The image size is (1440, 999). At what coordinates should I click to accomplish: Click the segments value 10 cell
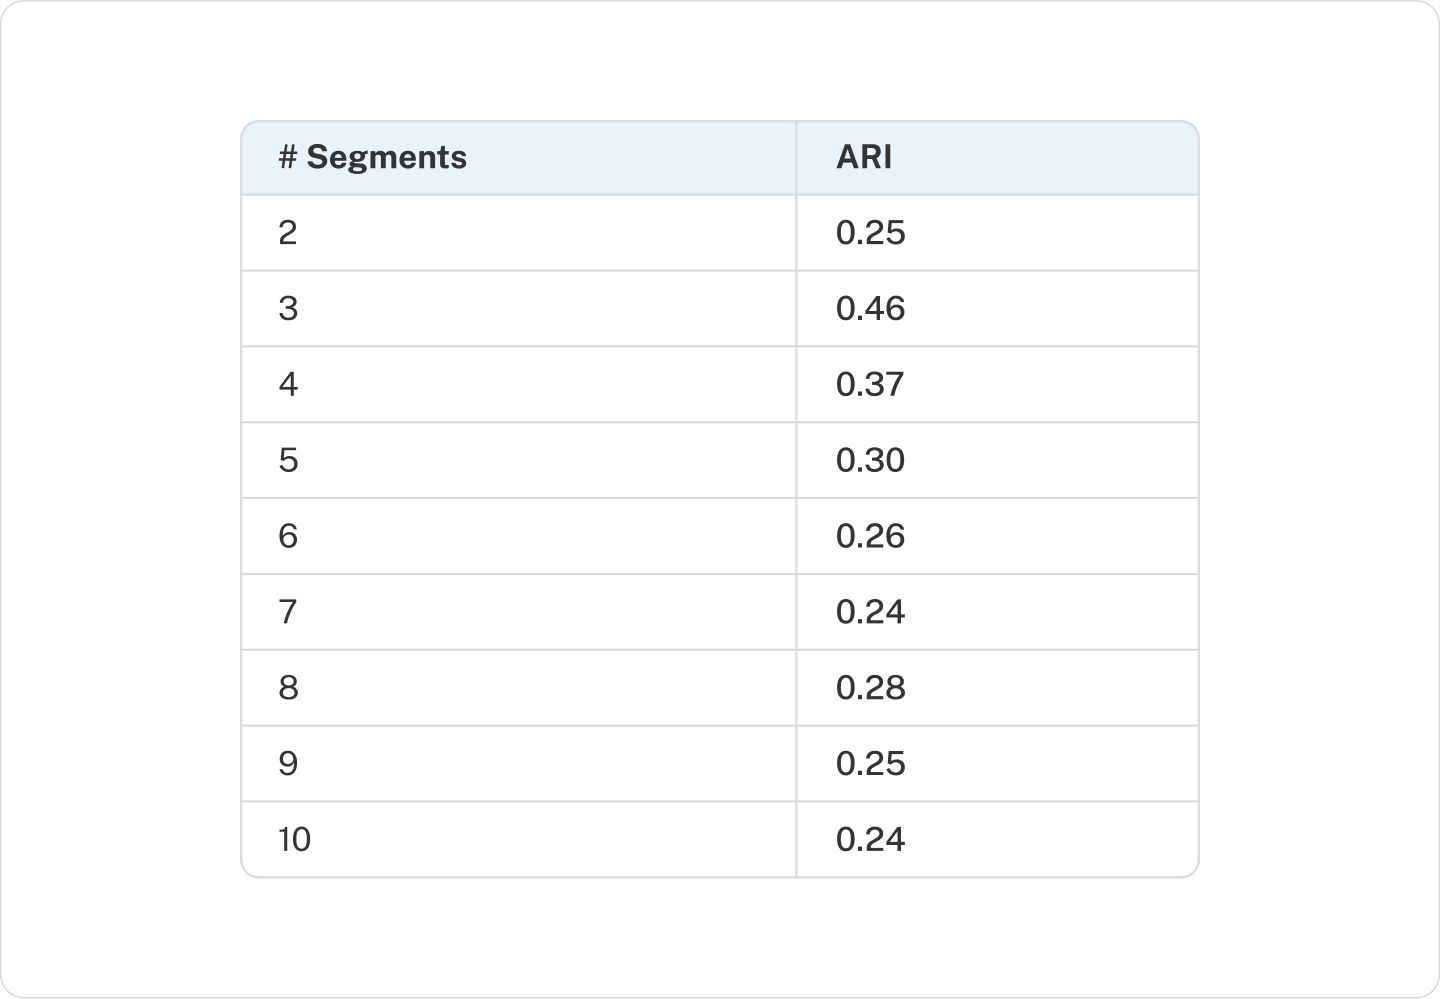tap(295, 840)
